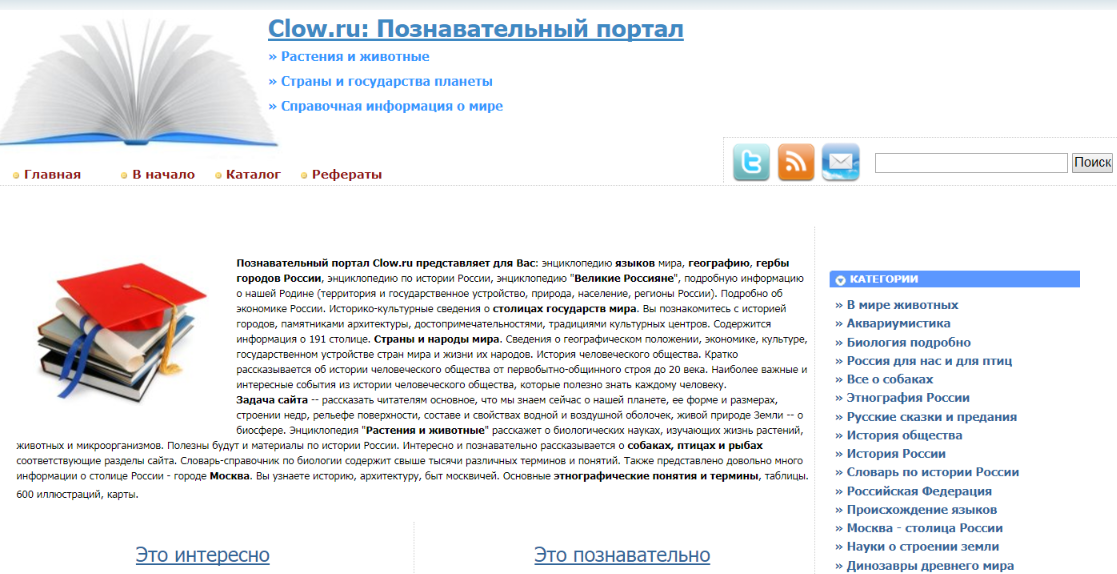This screenshot has width=1117, height=574.
Task: Focus the site search input field
Action: coord(971,163)
